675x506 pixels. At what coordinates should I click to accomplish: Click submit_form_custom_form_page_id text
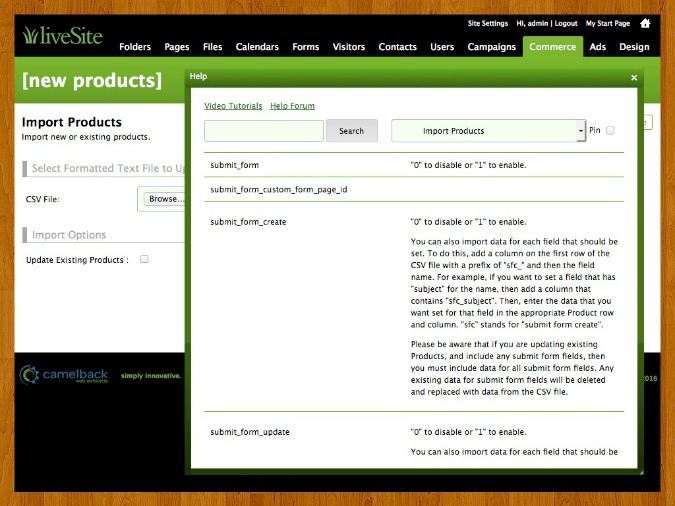click(279, 189)
